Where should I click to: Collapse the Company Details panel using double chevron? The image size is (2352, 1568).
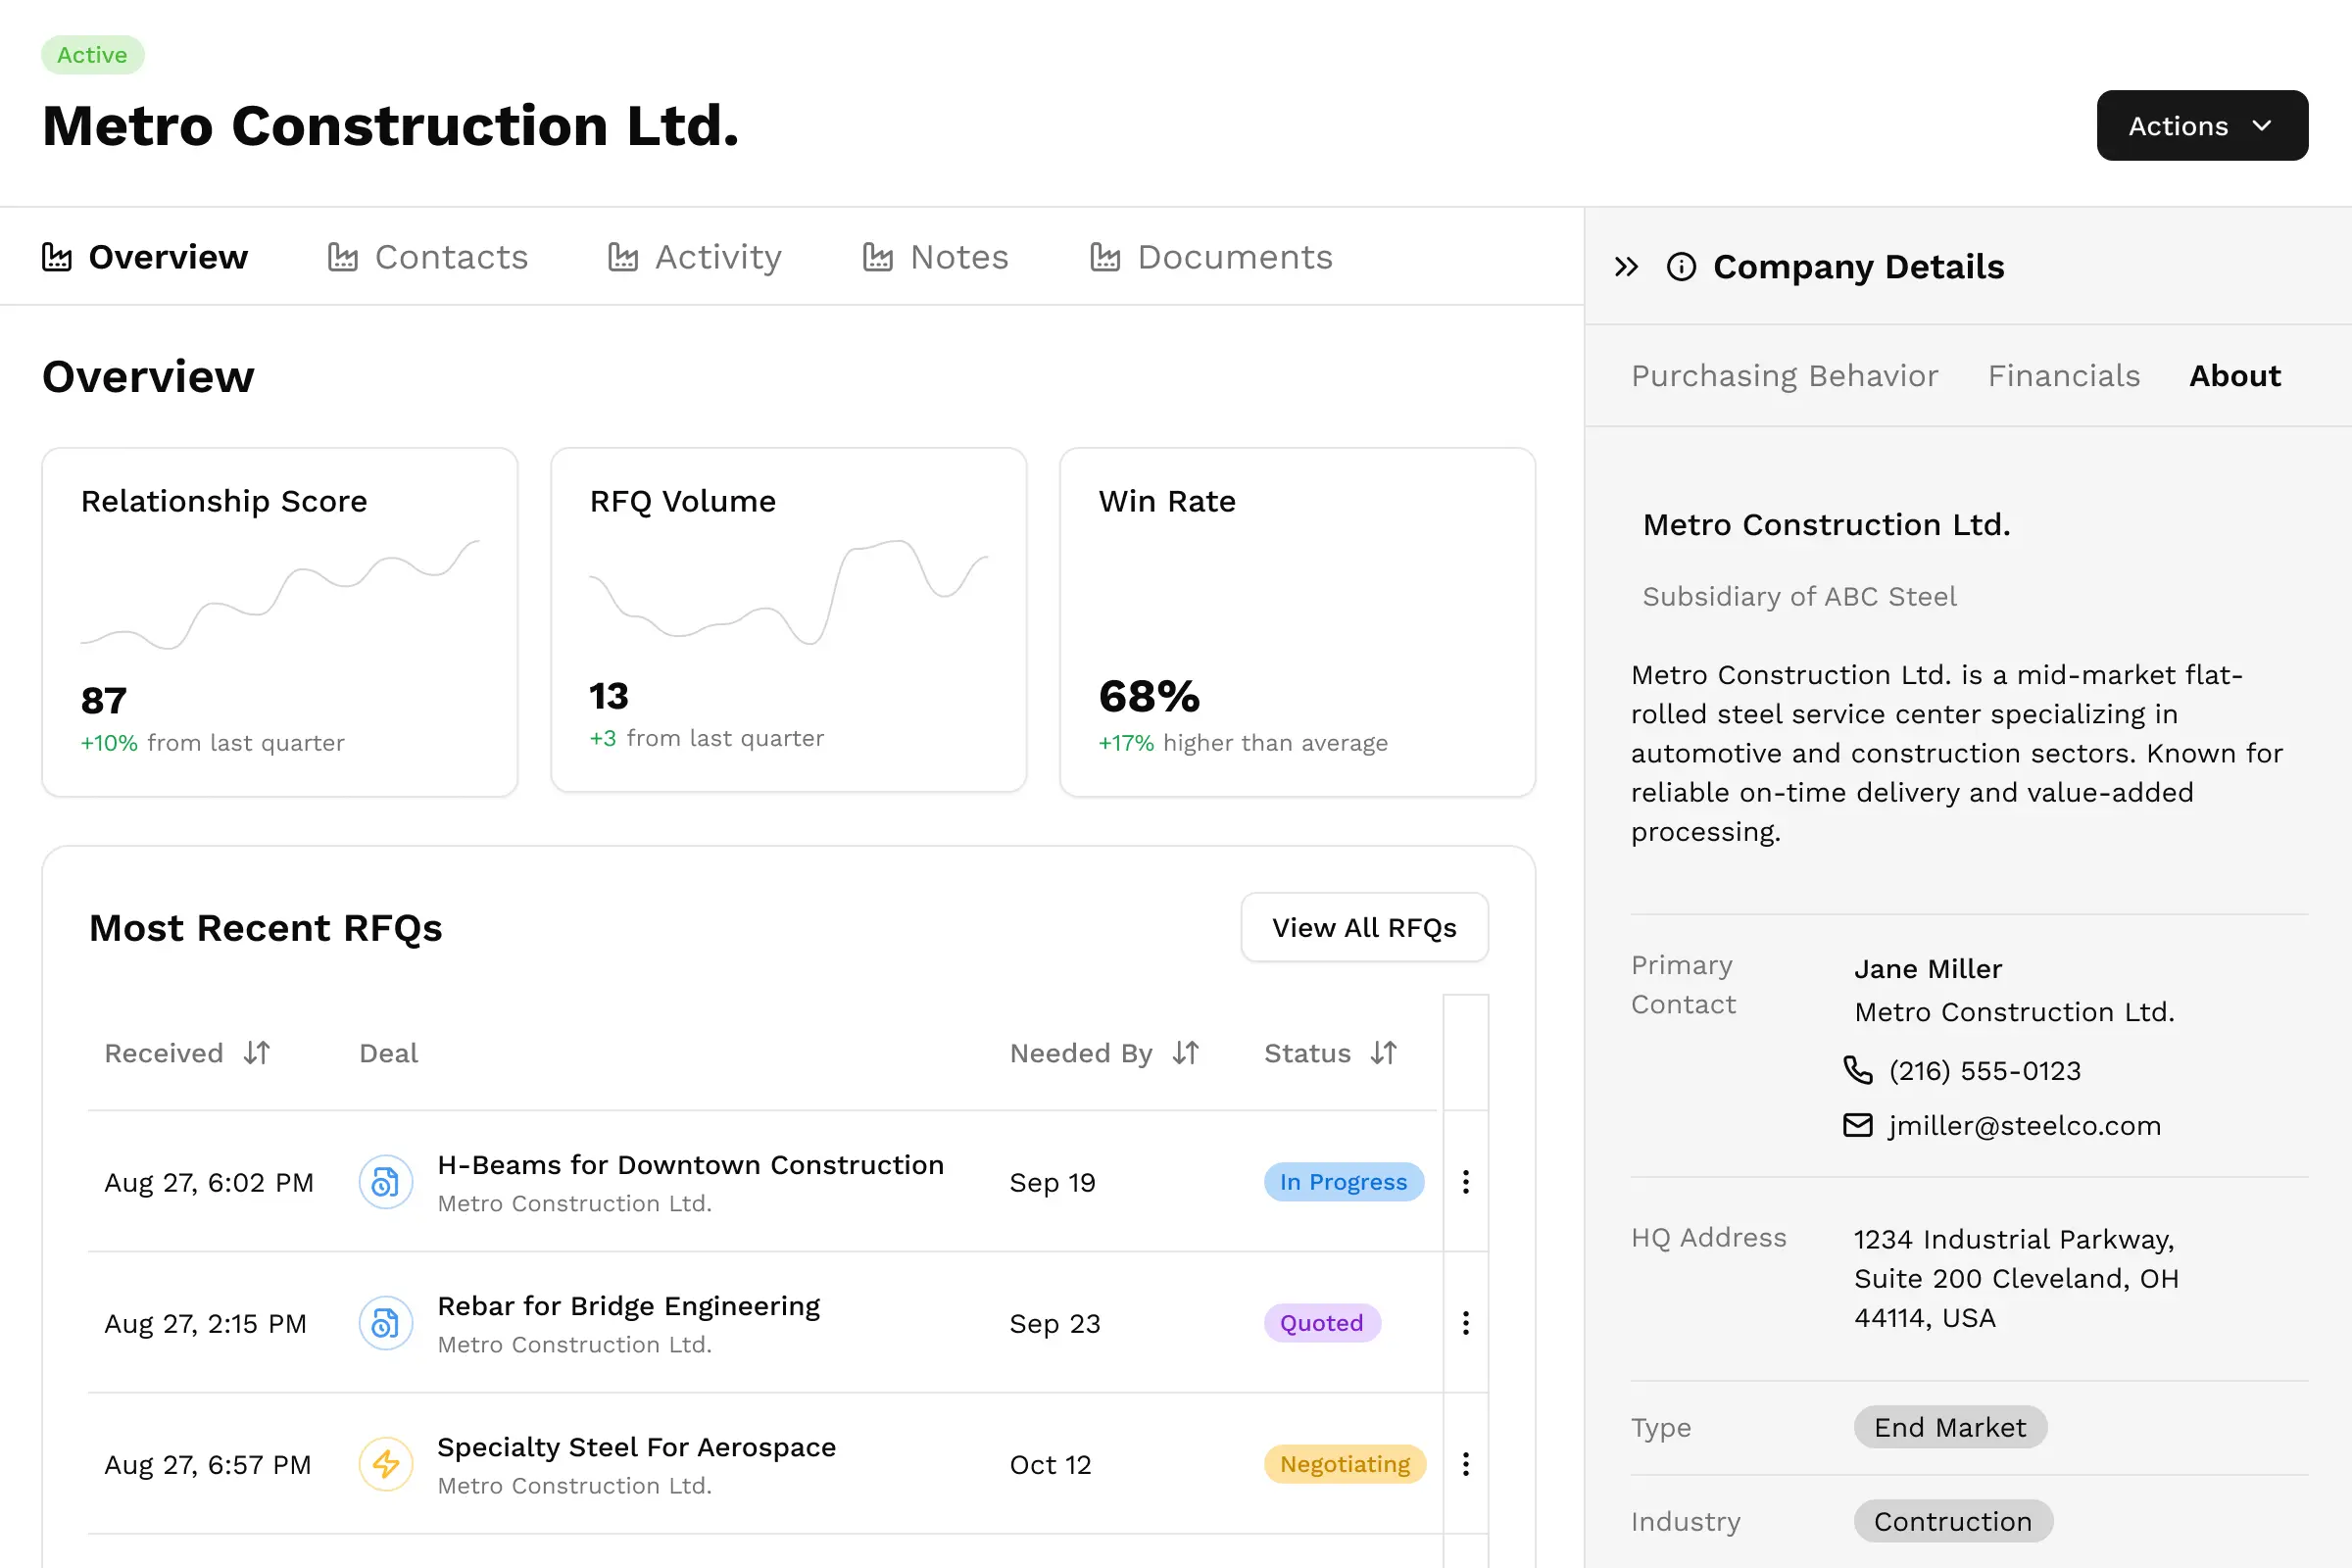click(1626, 267)
